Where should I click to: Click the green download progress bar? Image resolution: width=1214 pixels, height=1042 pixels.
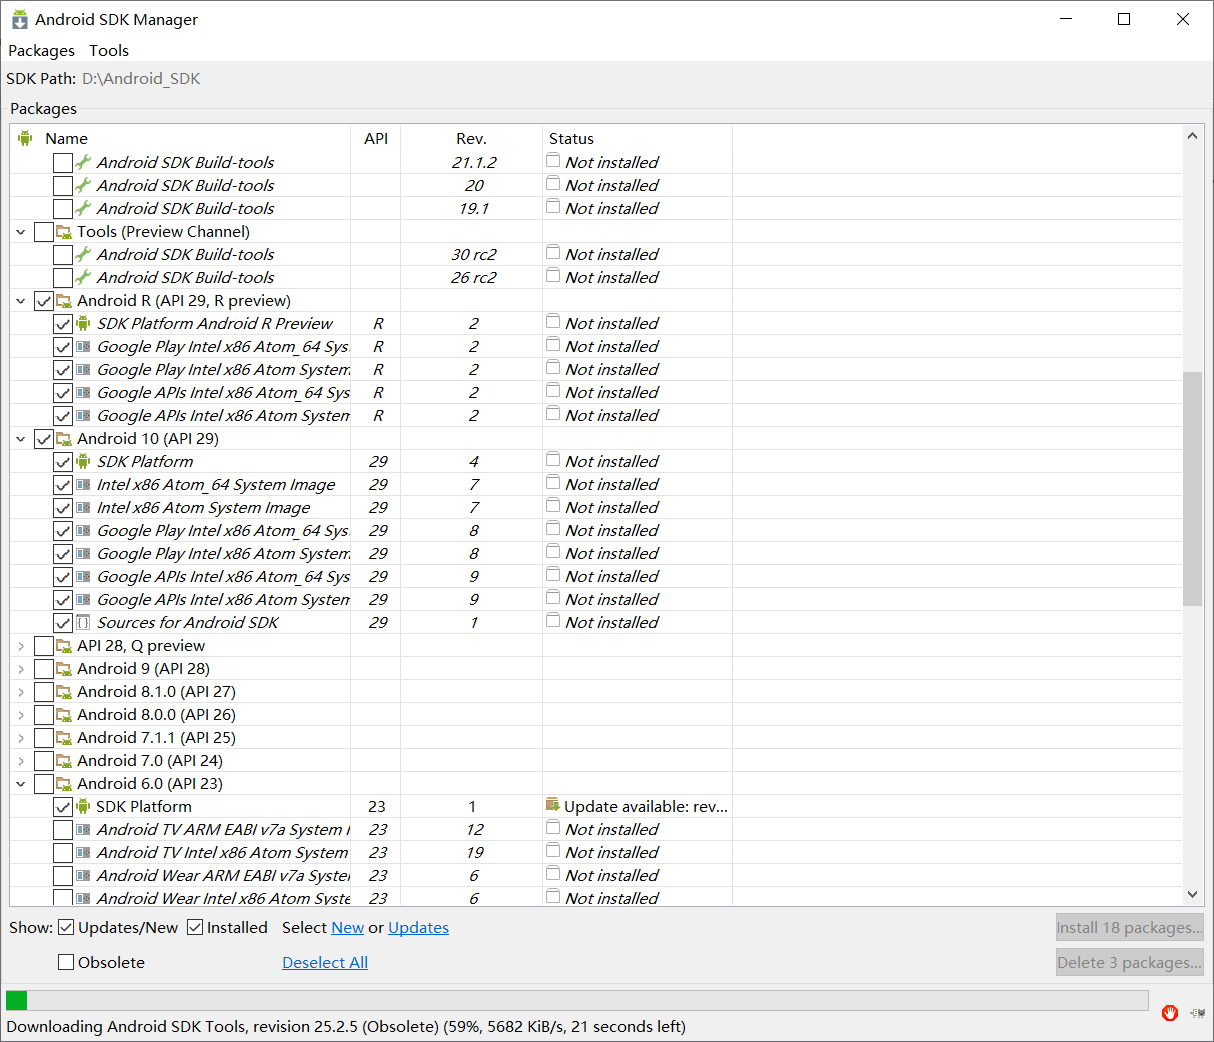[576, 1000]
